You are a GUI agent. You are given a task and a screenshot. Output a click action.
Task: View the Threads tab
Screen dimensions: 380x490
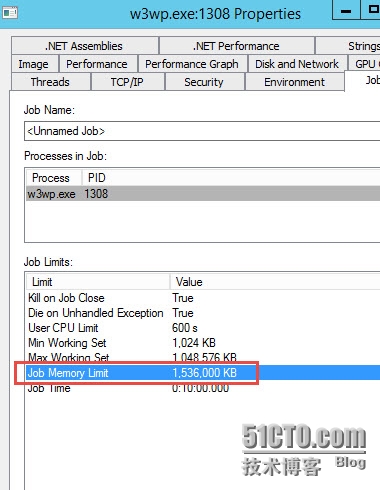tap(50, 82)
